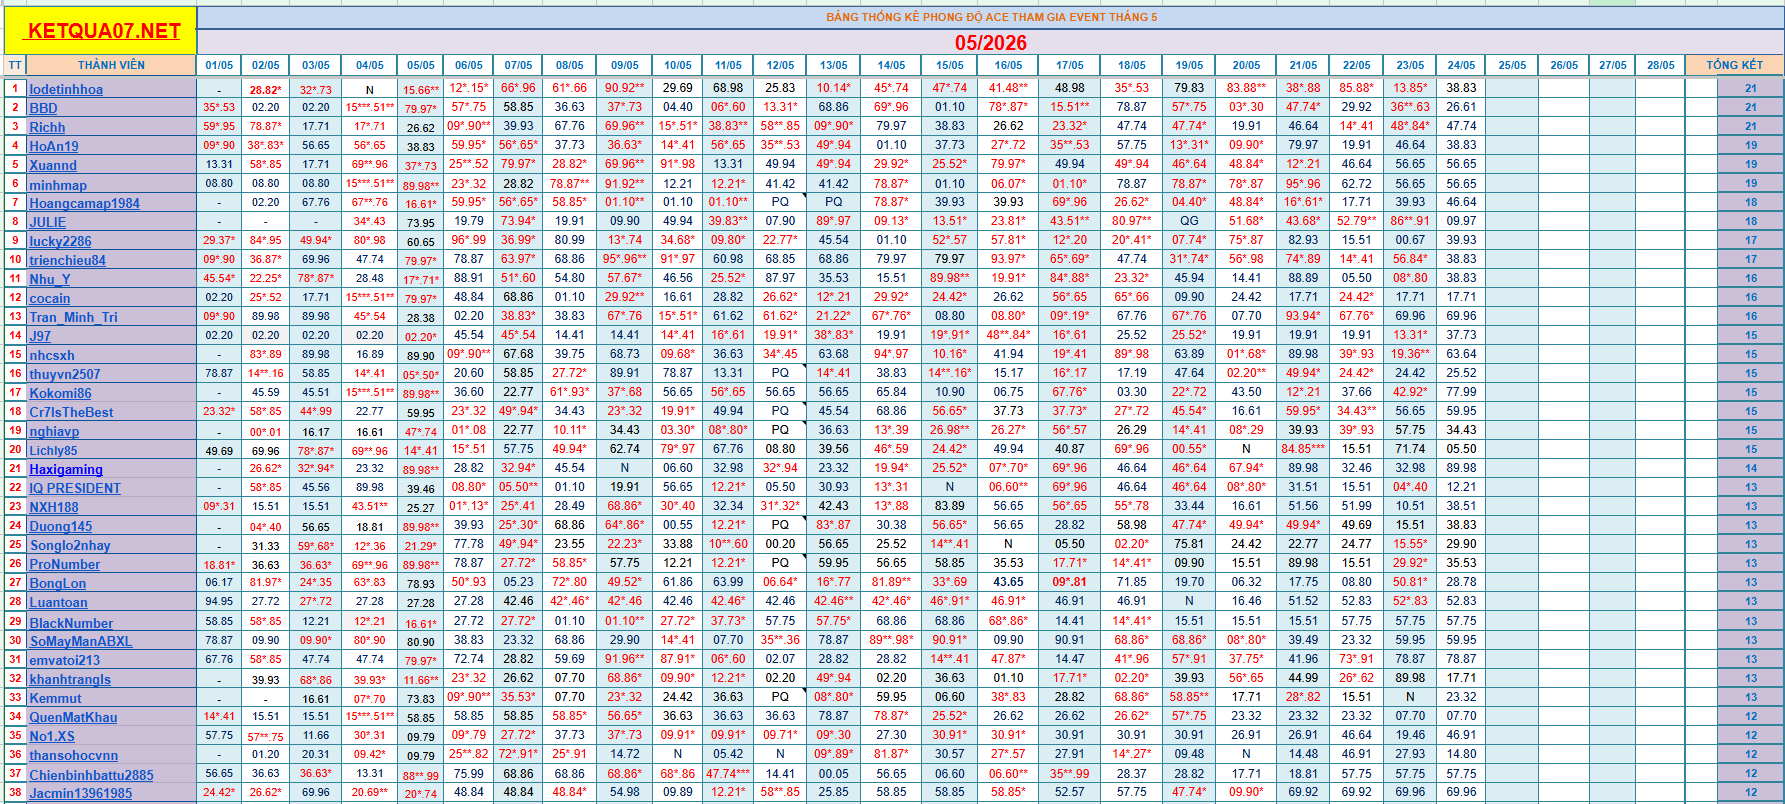The image size is (1785, 804).
Task: Click the Kemmut name cell
Action: coord(111,698)
